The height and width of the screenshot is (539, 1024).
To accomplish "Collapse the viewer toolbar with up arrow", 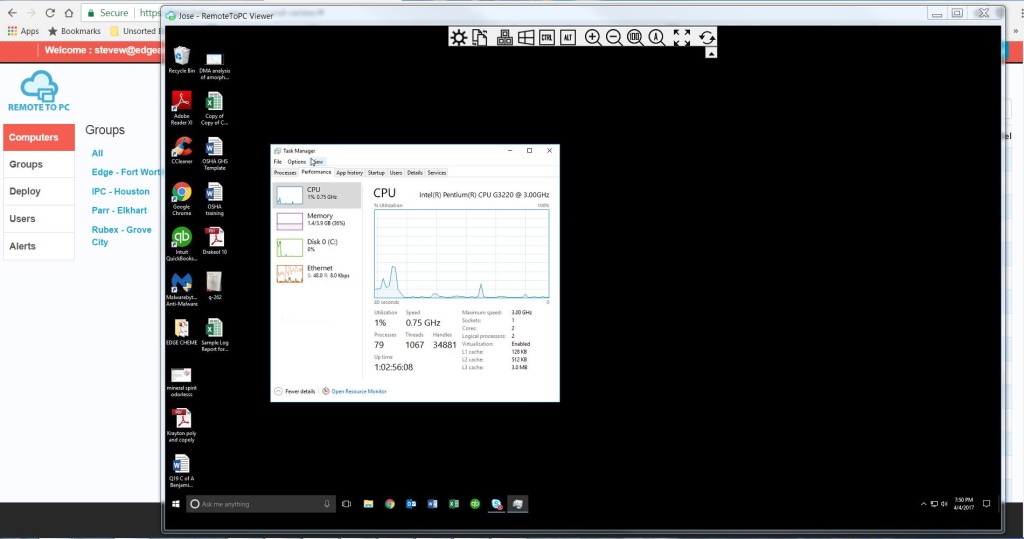I will tap(711, 53).
